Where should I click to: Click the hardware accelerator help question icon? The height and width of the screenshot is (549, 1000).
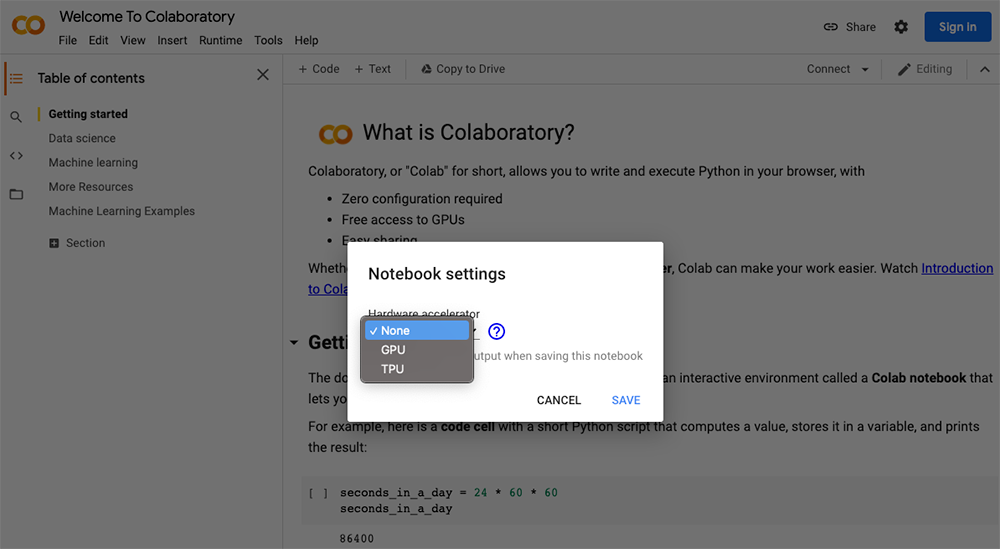tap(496, 331)
